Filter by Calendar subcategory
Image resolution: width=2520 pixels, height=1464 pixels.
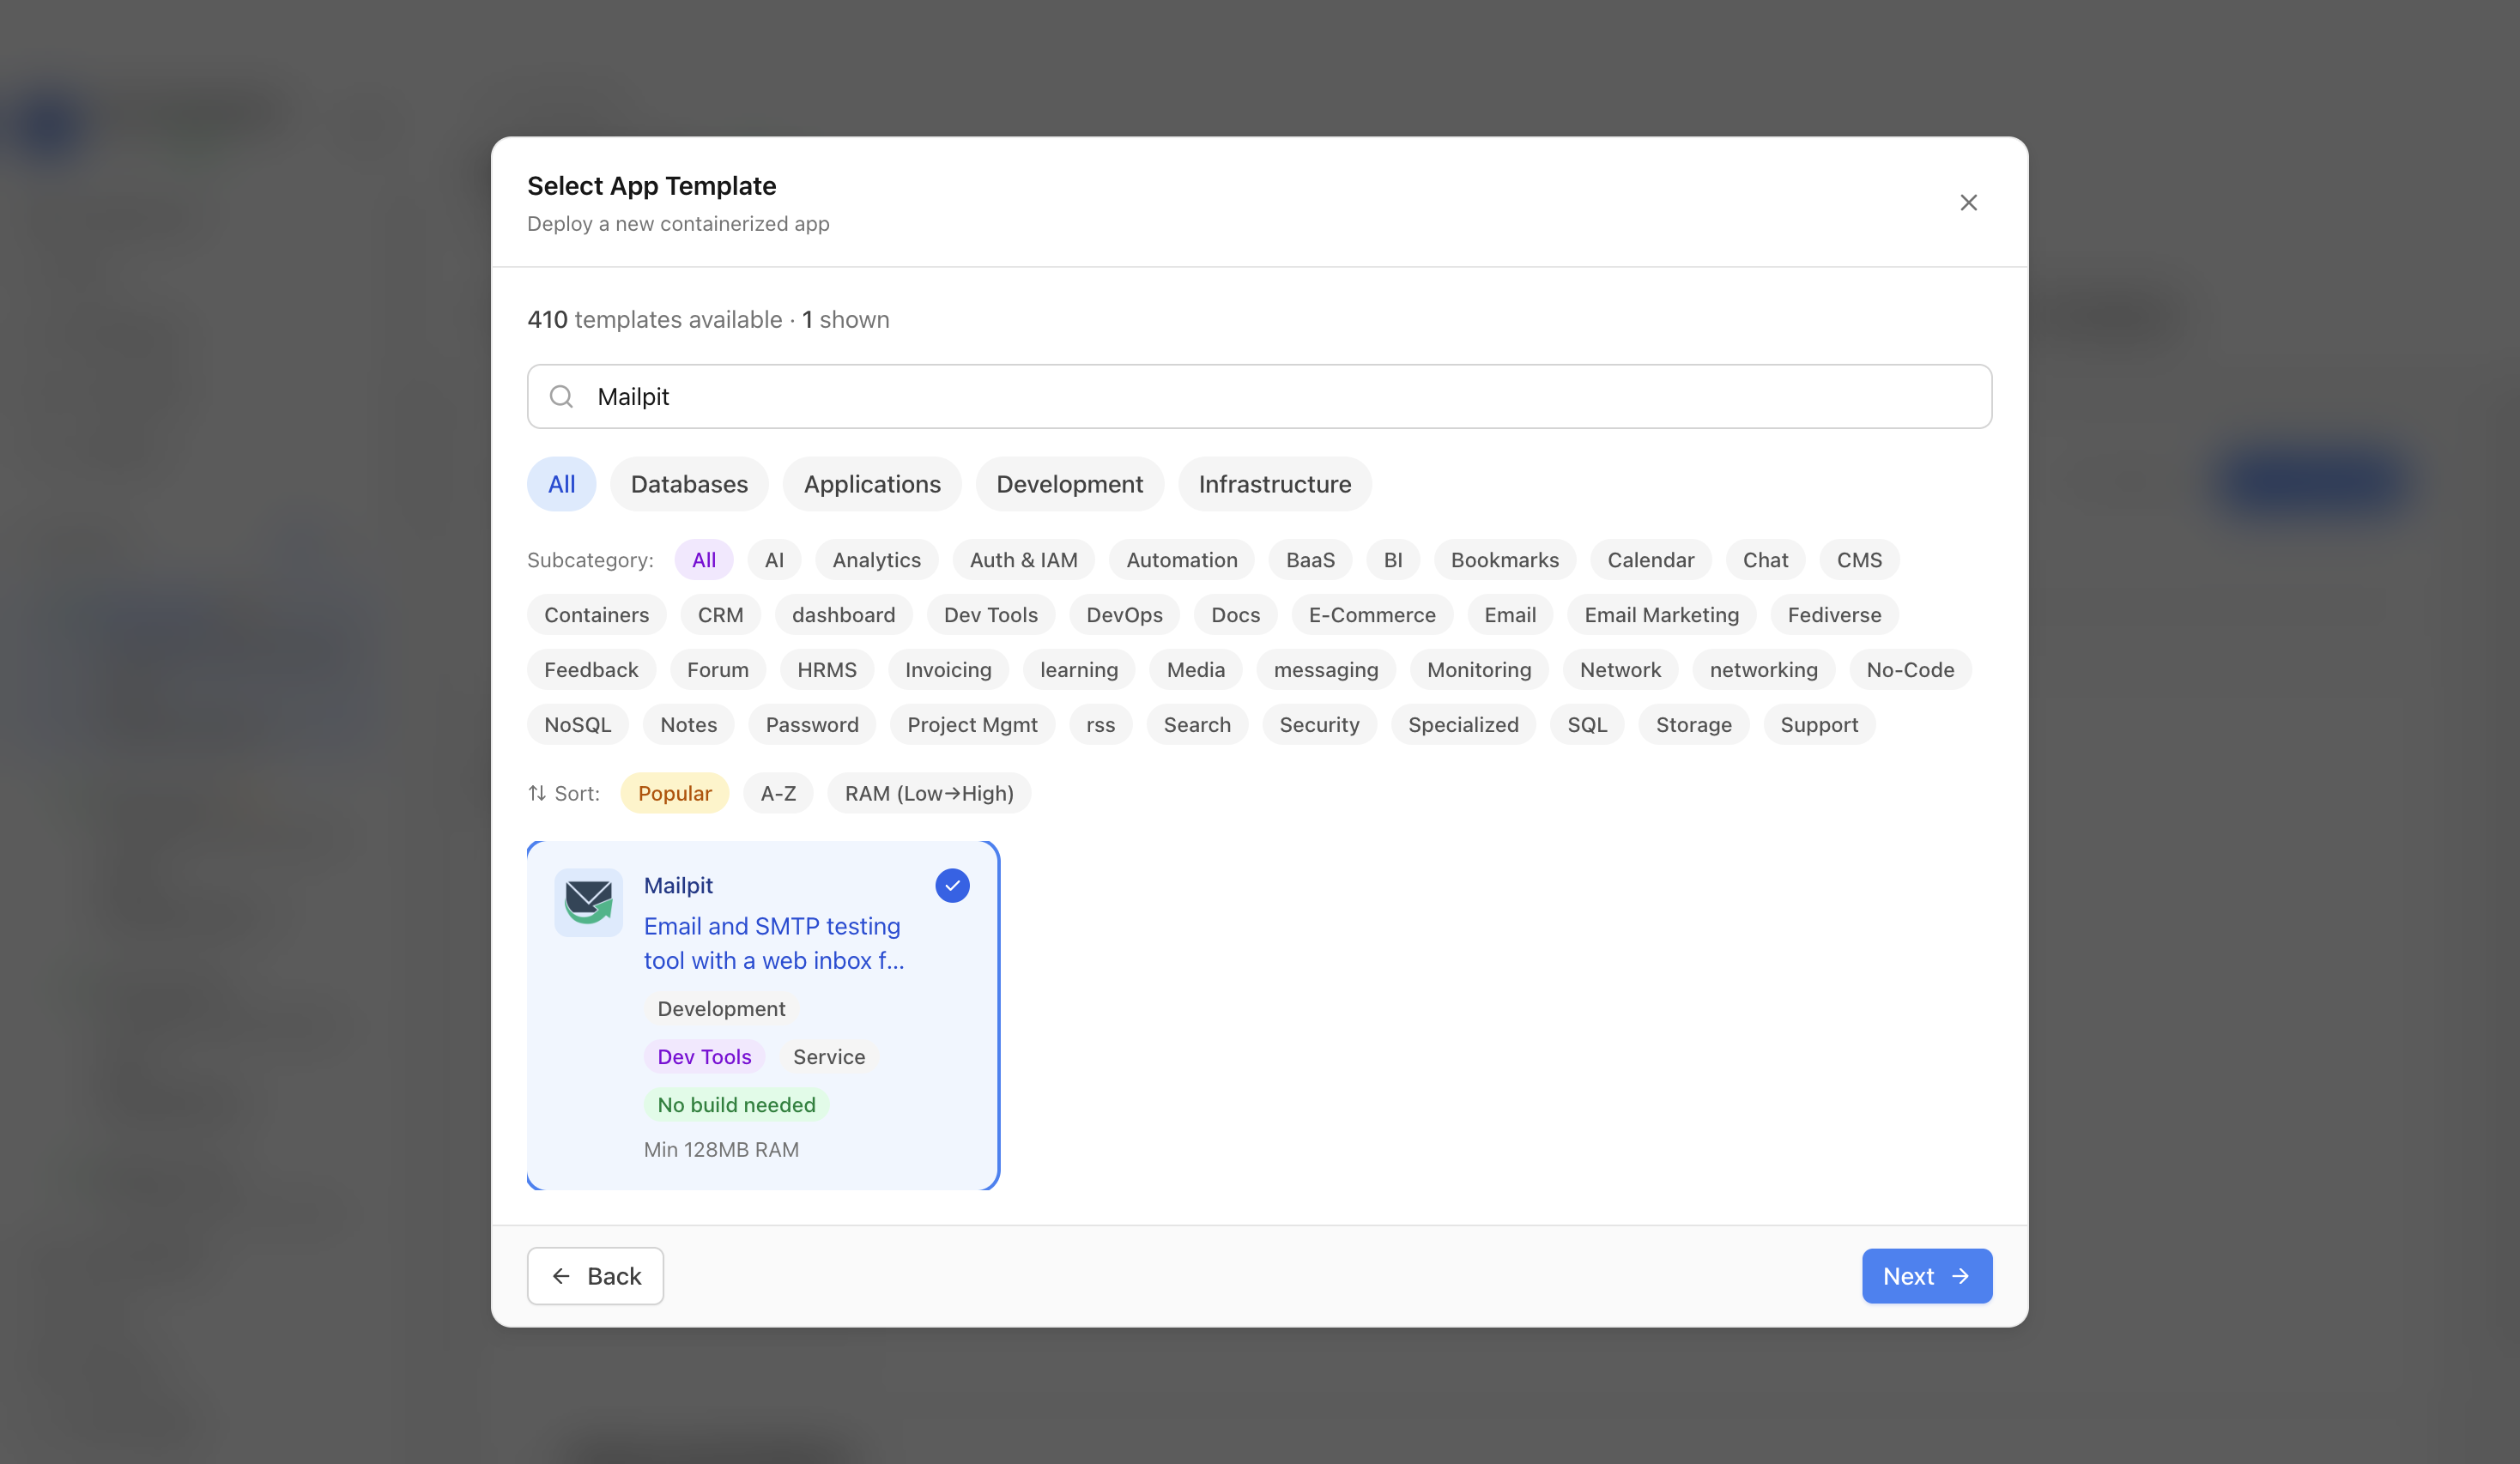[1651, 560]
